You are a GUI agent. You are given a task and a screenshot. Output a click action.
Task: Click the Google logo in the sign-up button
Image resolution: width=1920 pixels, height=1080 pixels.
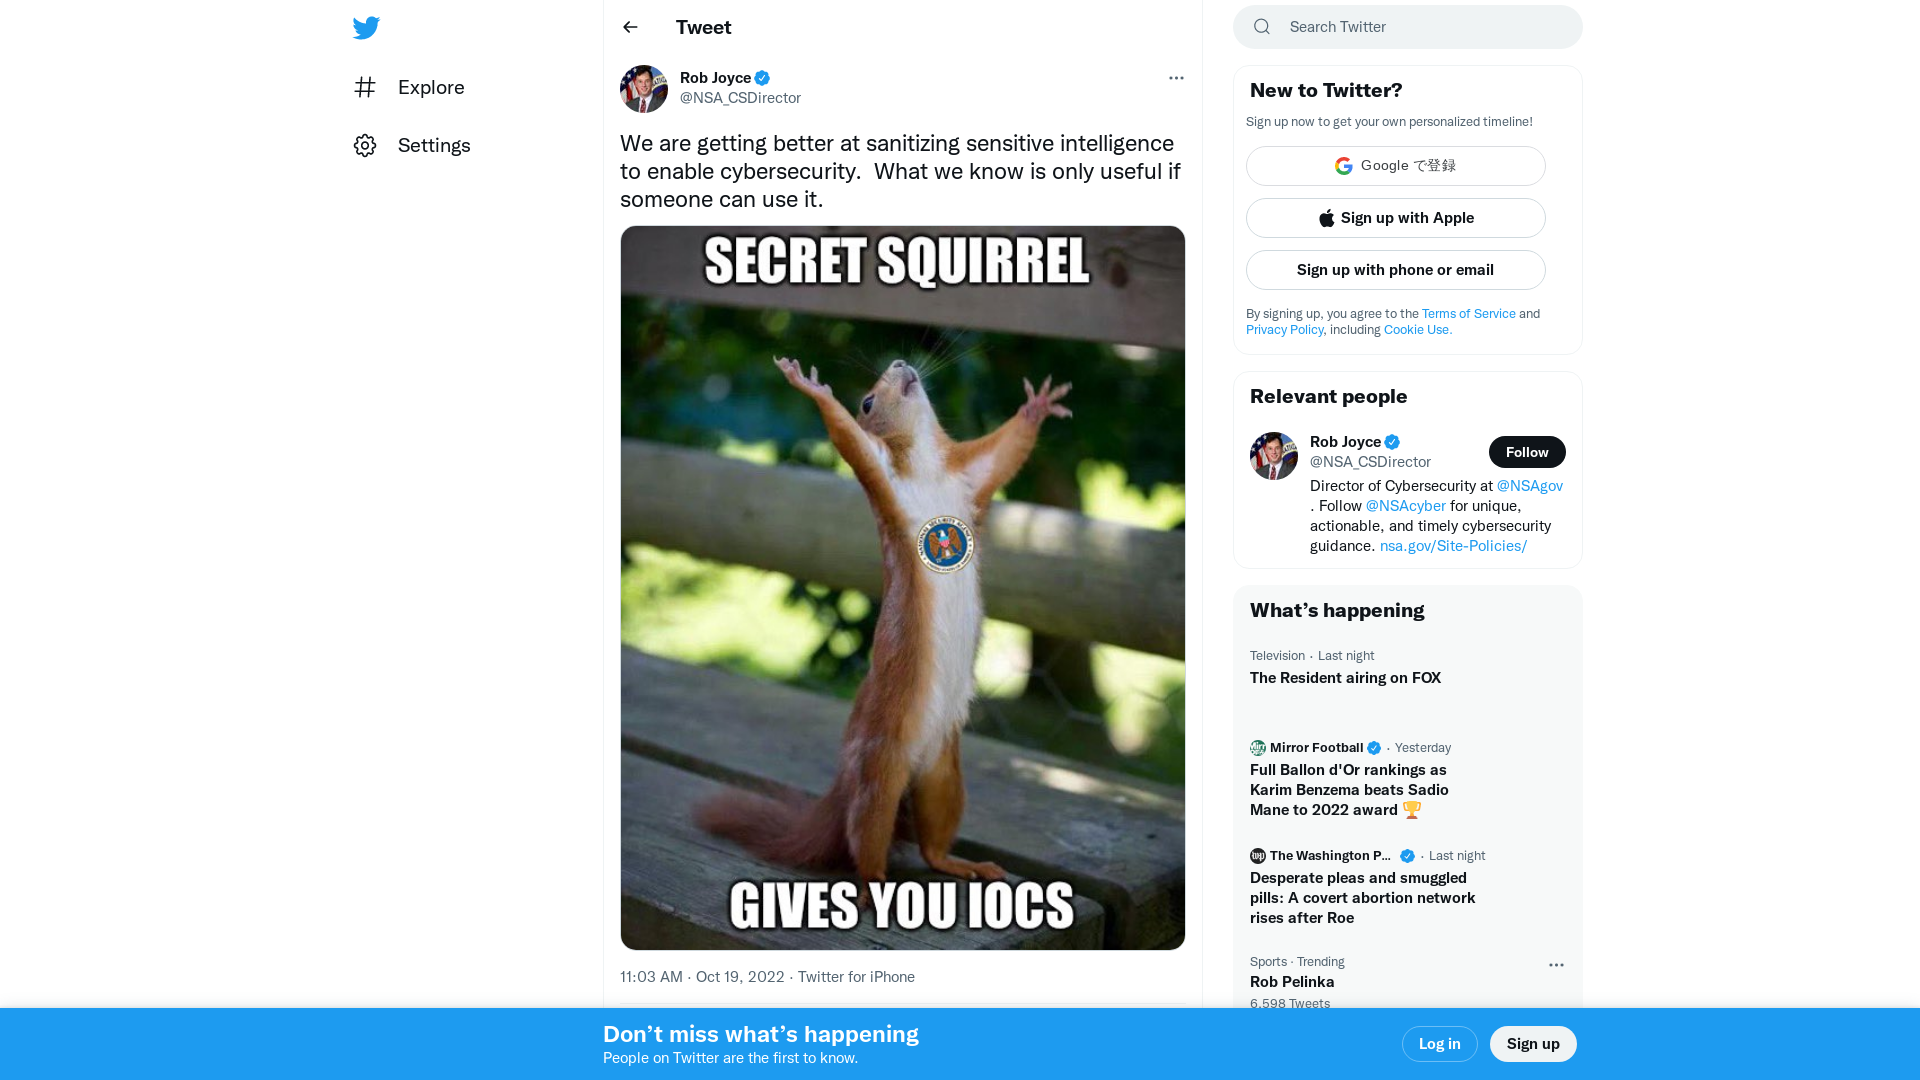[x=1343, y=166]
